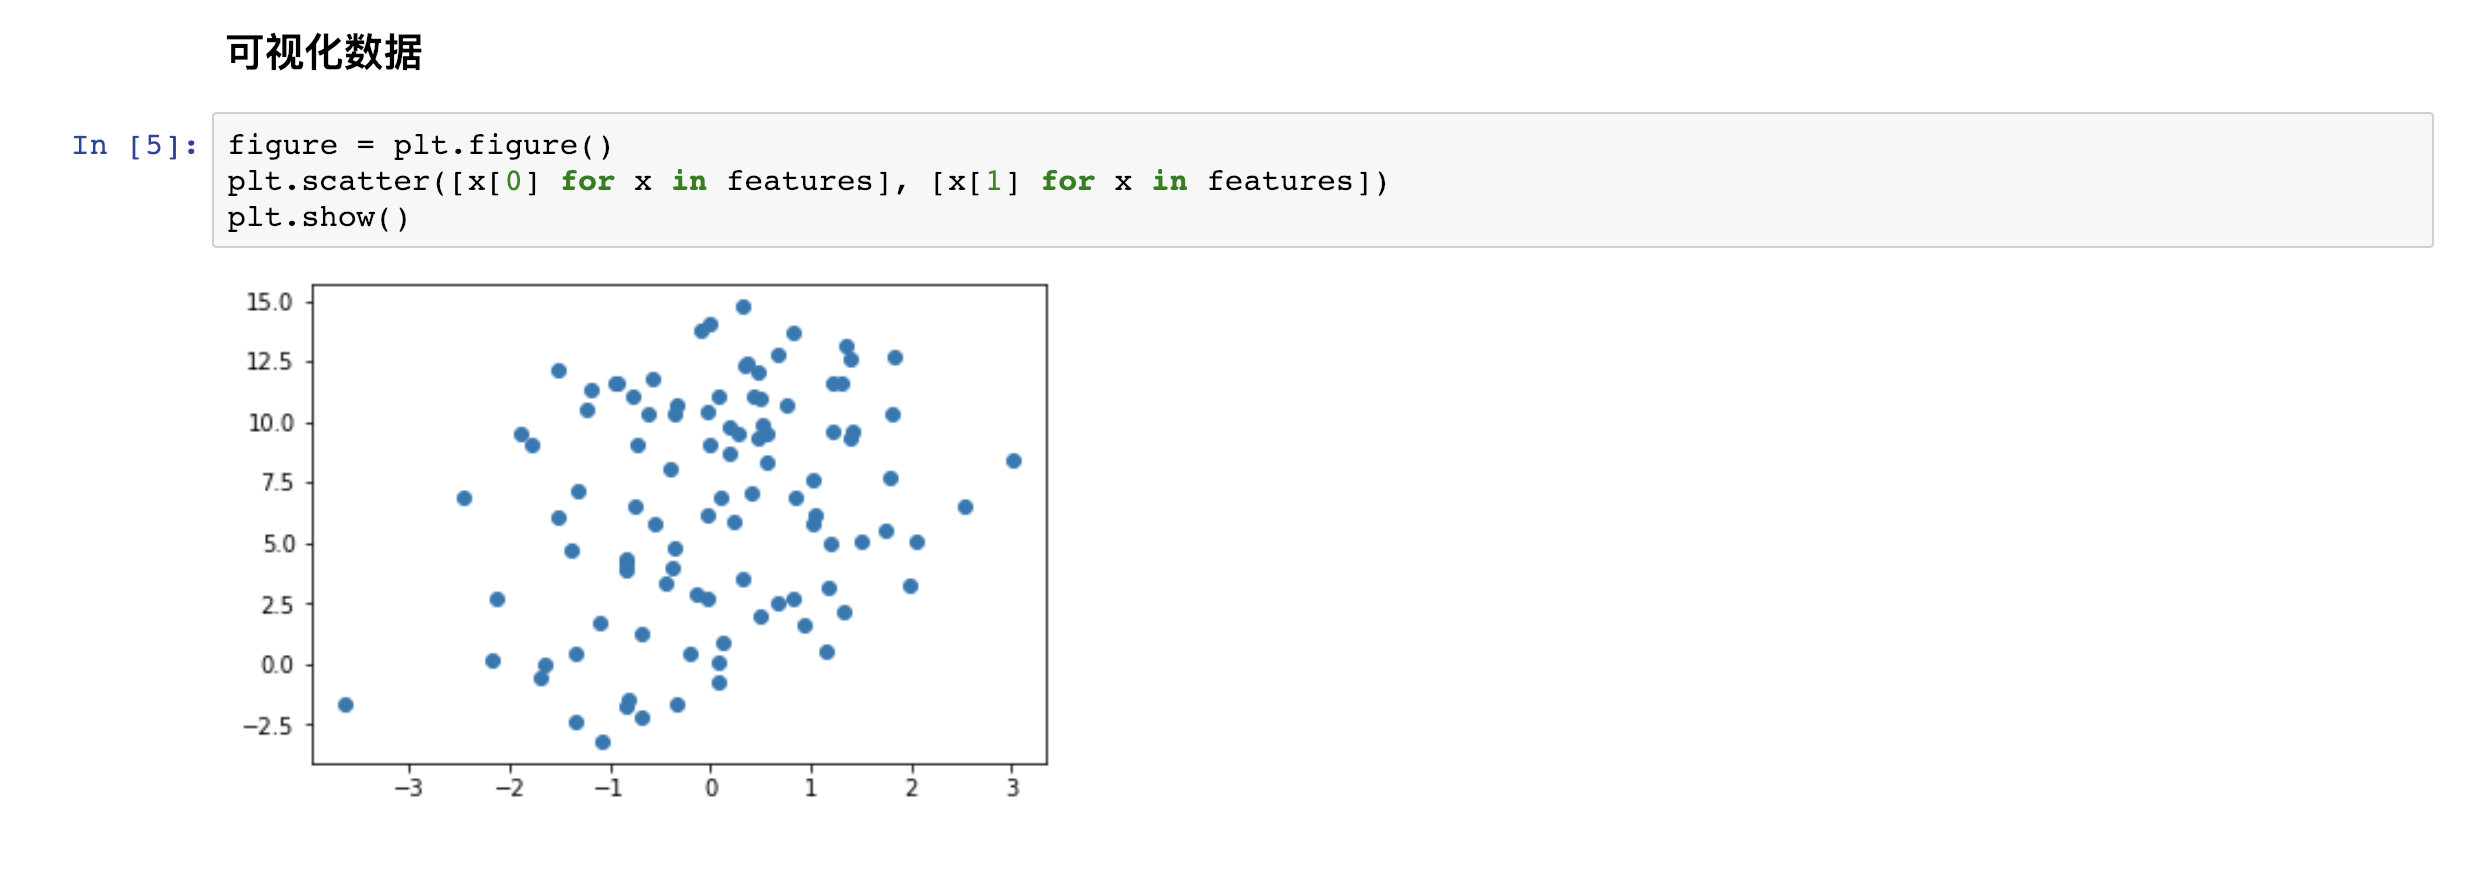
Task: Click the figure = plt.figure() code line
Action: point(419,146)
